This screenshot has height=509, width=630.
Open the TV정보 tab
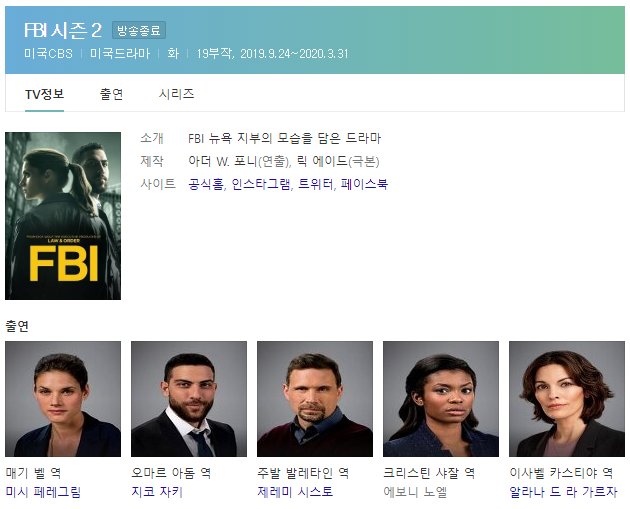[44, 94]
